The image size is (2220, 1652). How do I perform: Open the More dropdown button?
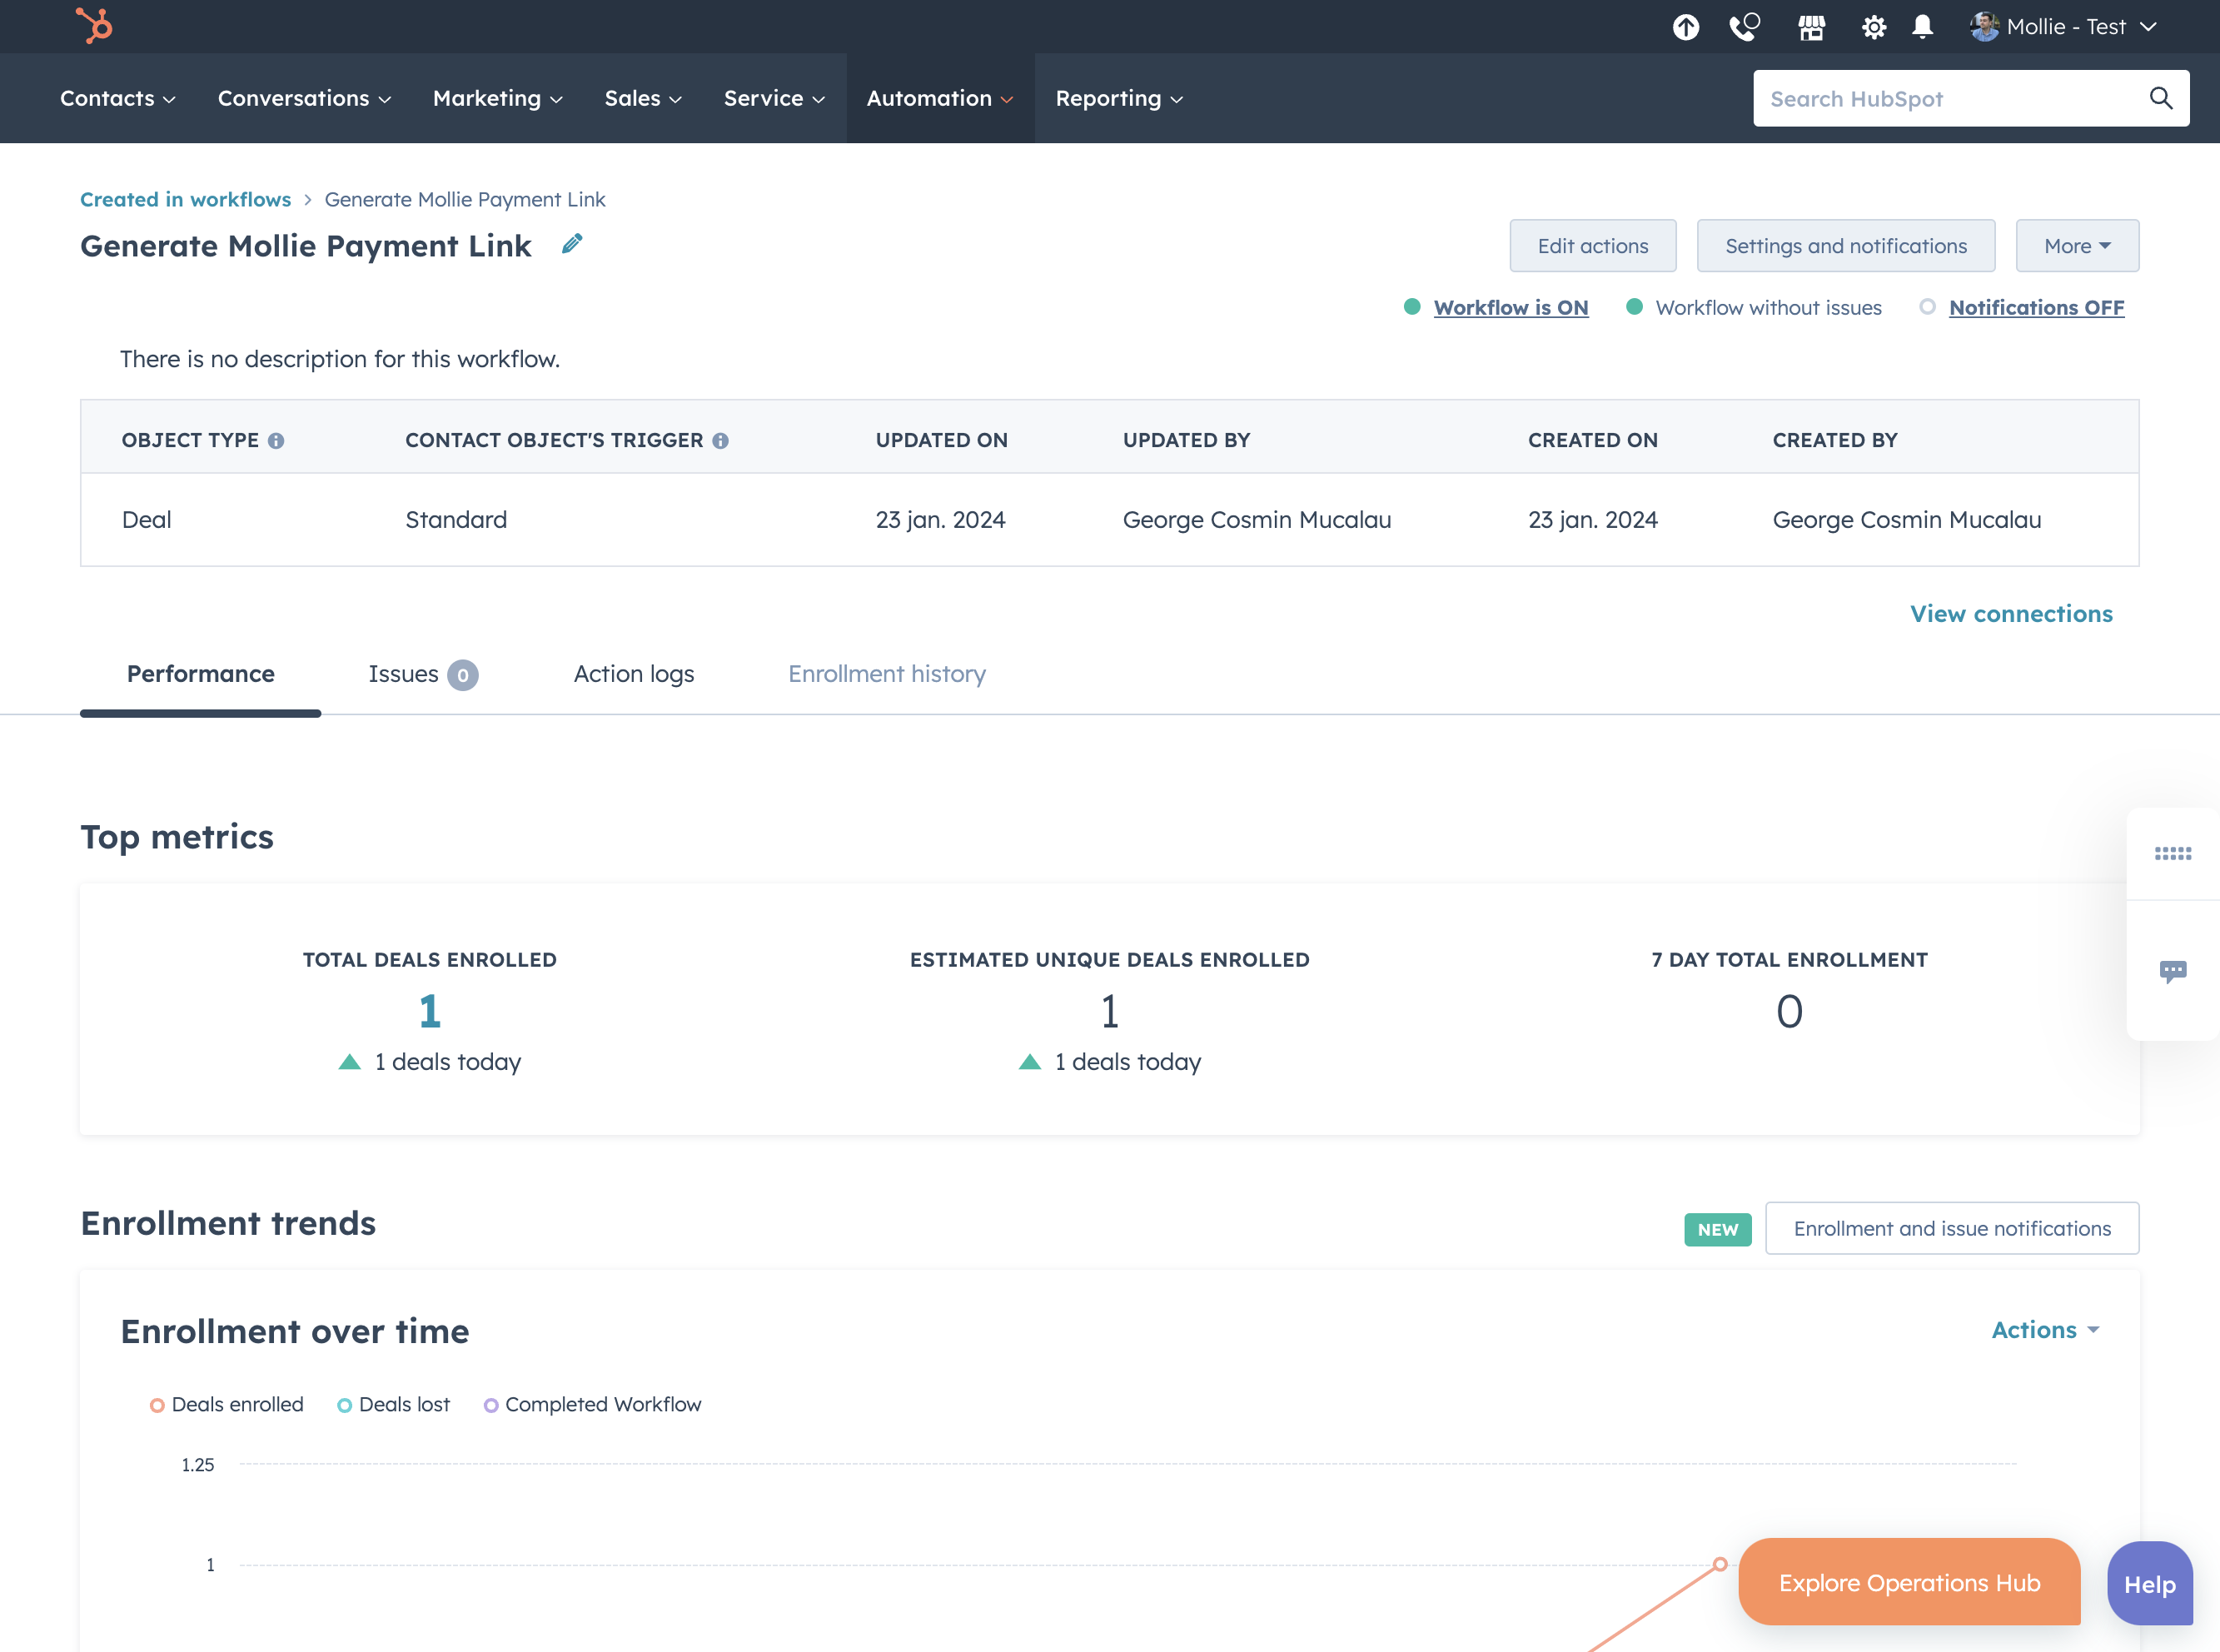(2077, 246)
